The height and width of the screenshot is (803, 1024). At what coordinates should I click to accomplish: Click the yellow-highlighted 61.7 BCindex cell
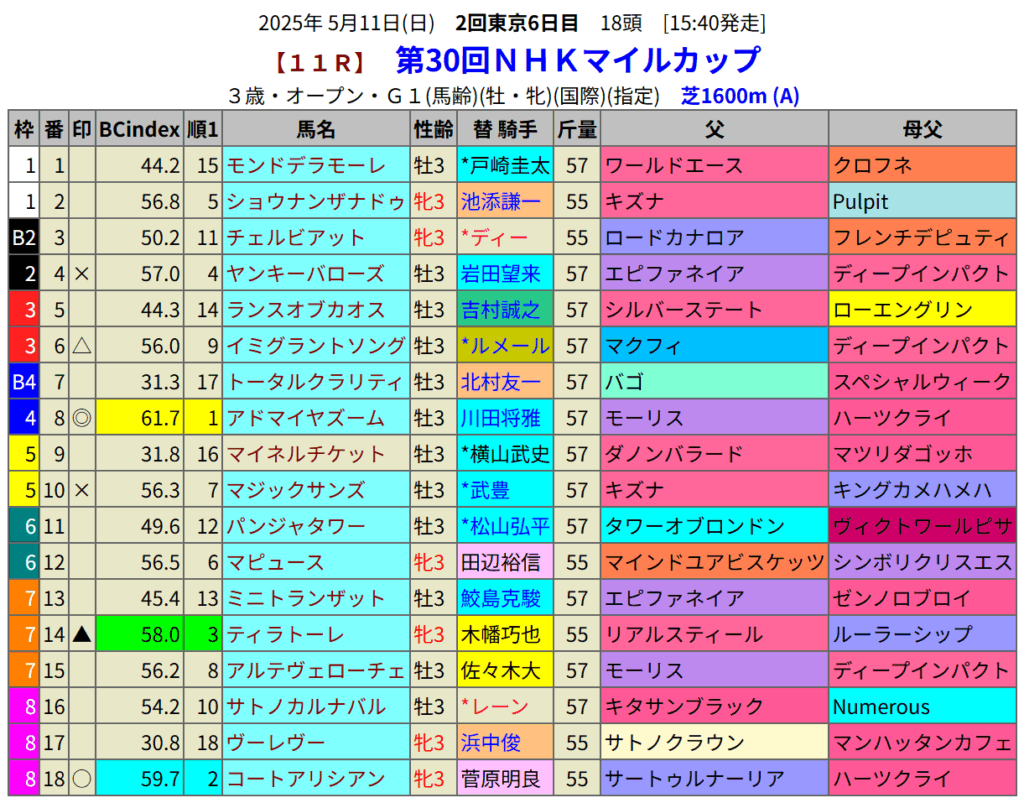(x=140, y=418)
